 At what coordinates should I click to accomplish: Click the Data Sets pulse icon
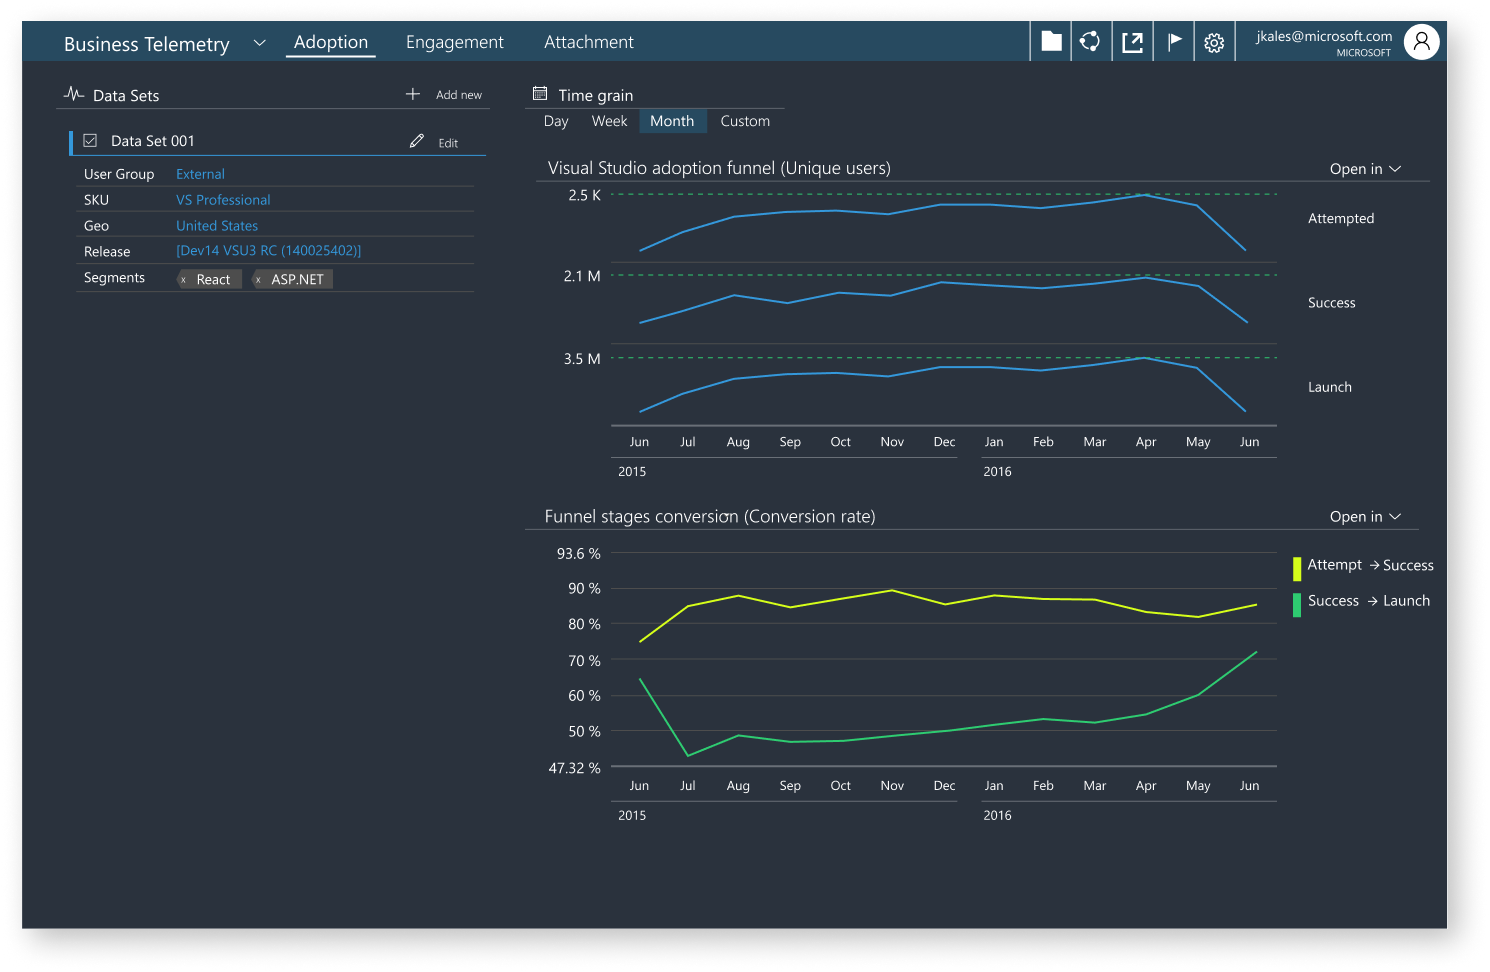(73, 94)
